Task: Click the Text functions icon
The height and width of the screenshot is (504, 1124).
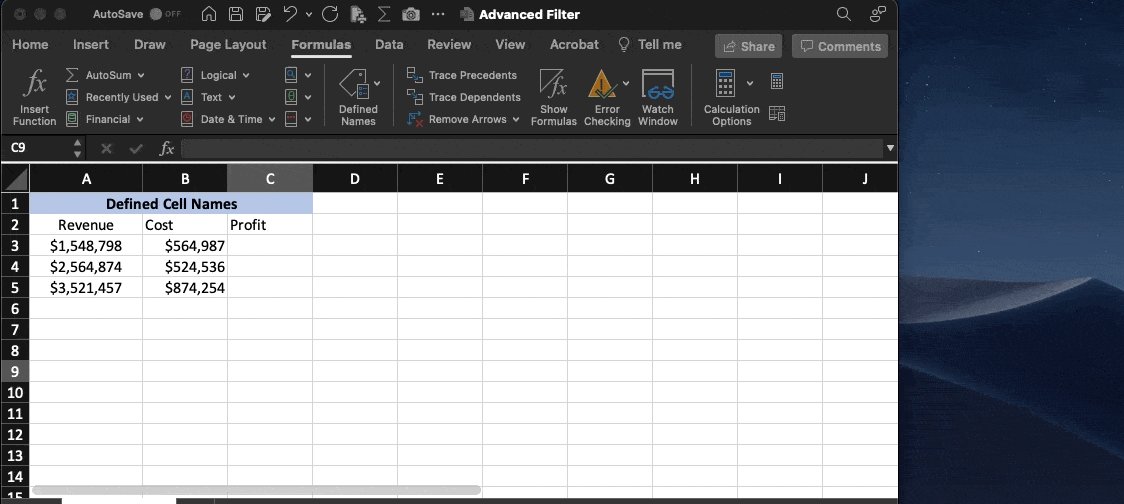Action: (186, 97)
